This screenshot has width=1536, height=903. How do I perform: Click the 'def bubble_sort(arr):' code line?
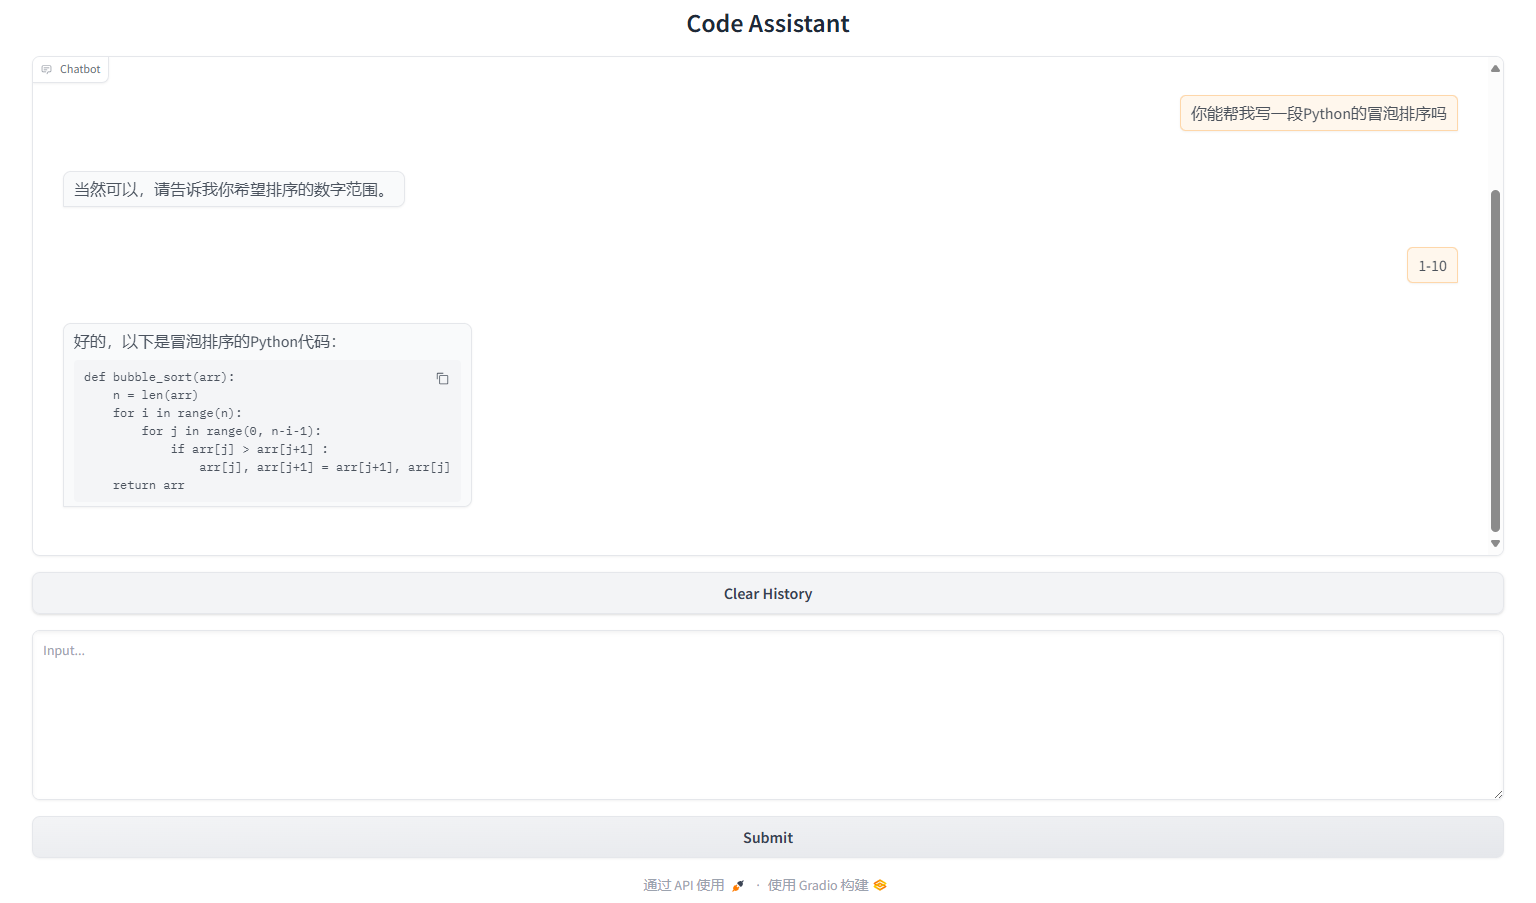pos(159,377)
